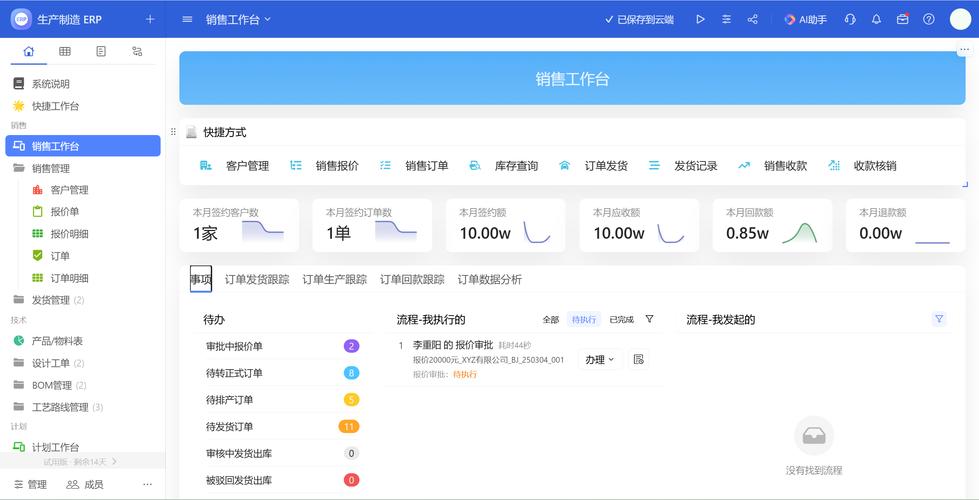
Task: Open 计划工作台 in the sidebar
Action: coord(83,447)
